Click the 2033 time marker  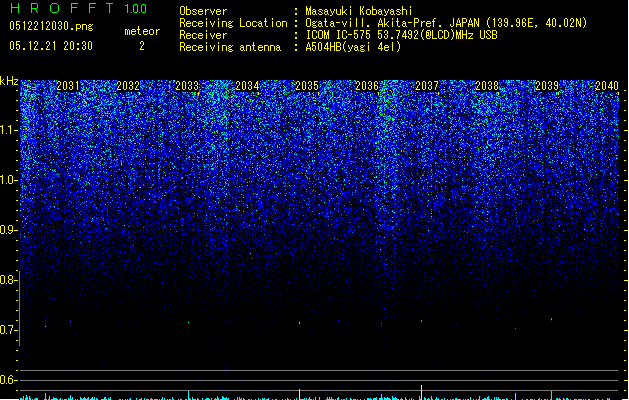(187, 86)
